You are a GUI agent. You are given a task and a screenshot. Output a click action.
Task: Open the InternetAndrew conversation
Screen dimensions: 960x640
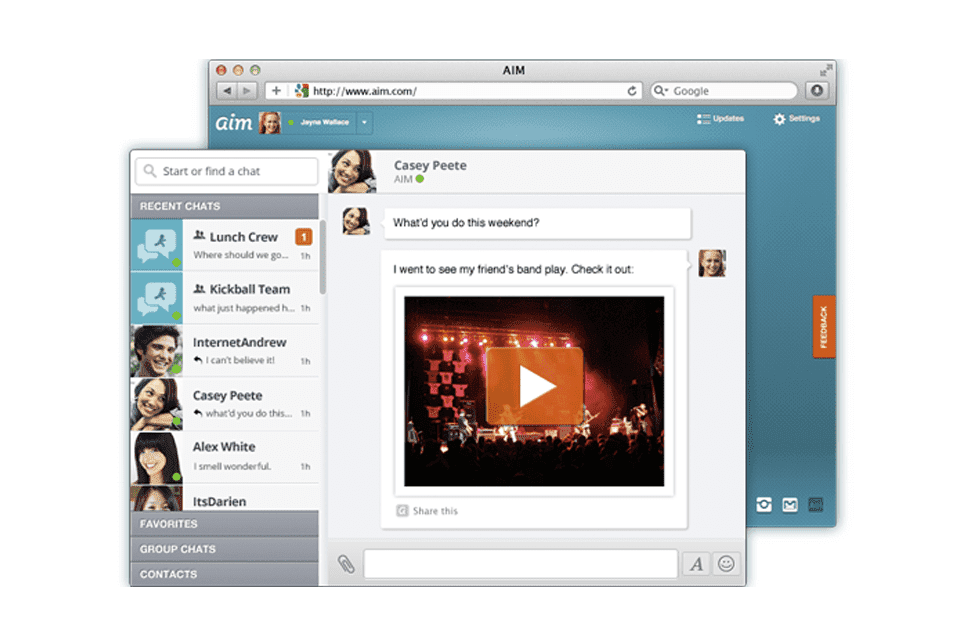(x=224, y=351)
